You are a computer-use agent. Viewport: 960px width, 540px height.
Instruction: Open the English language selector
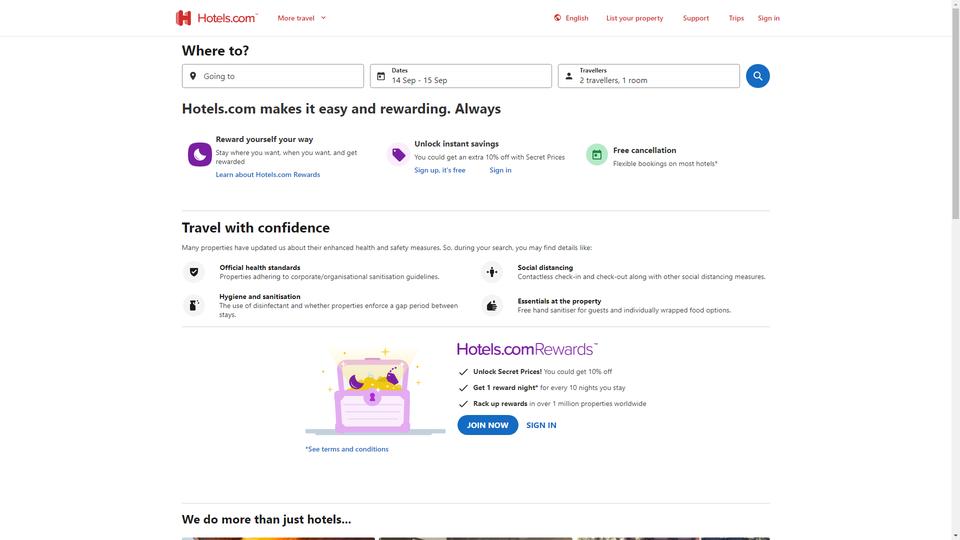coord(571,18)
